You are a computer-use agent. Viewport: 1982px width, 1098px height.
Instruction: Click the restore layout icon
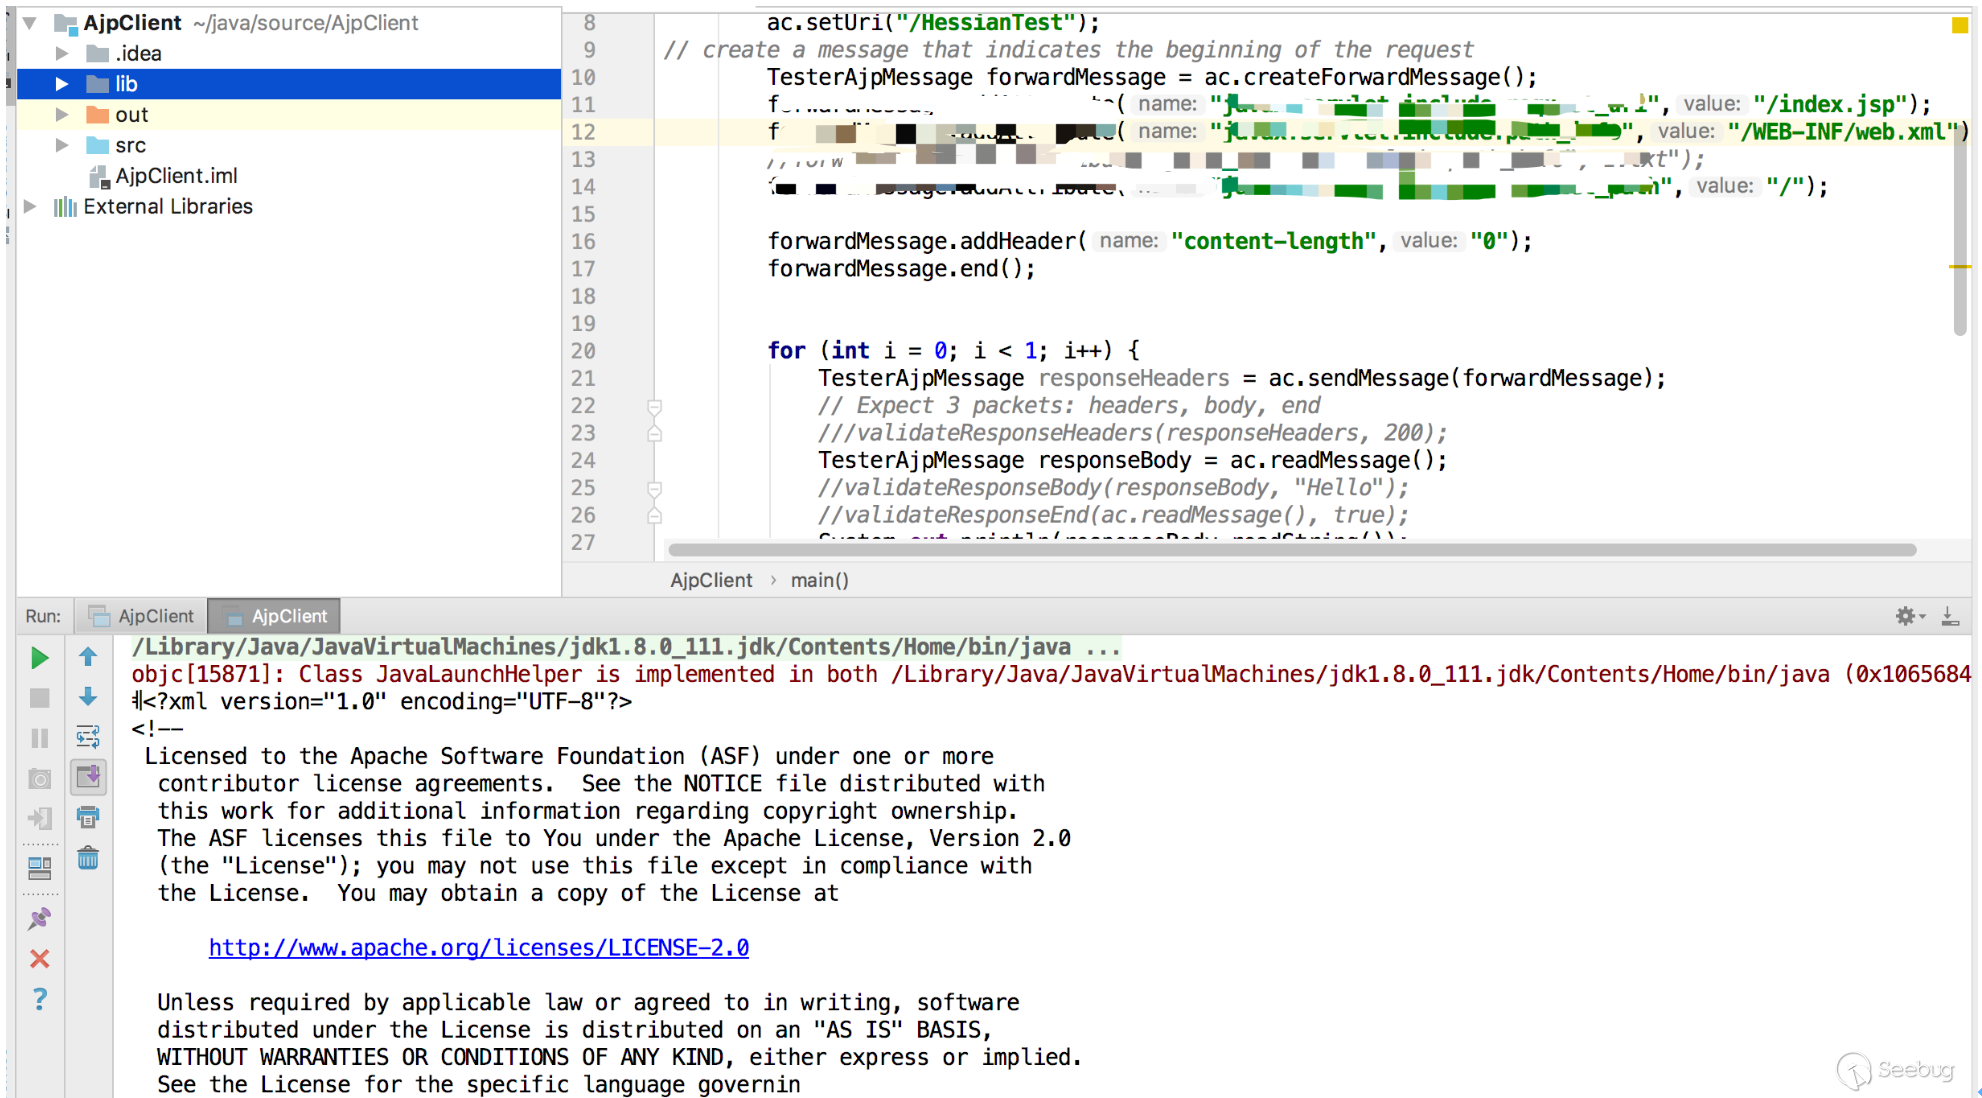pos(39,867)
